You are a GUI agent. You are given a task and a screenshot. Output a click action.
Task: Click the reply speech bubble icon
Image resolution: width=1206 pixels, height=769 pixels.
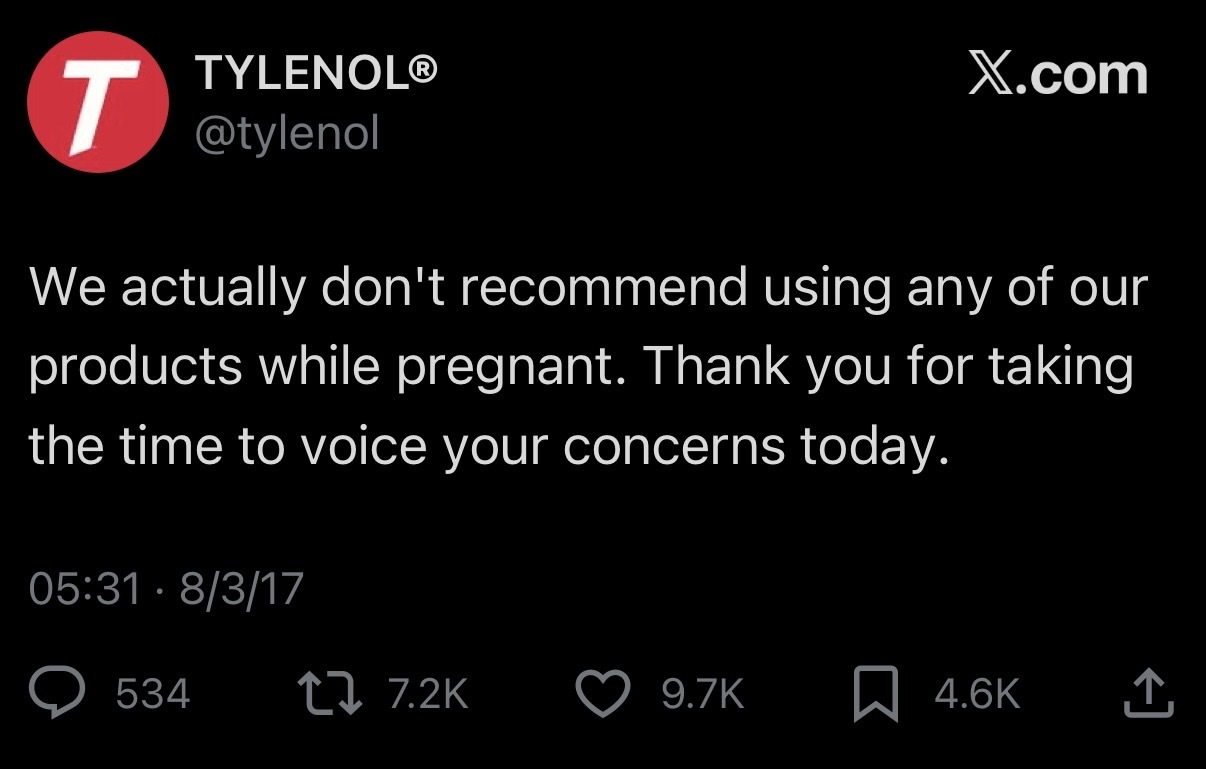[x=58, y=694]
